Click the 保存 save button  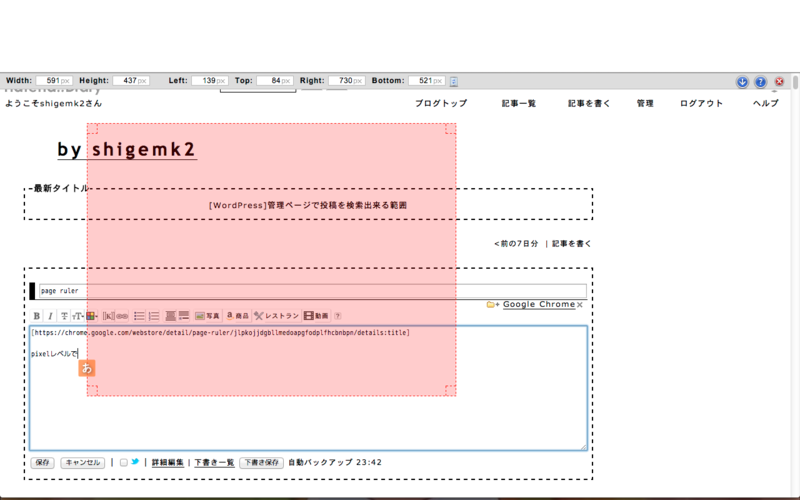pyautogui.click(x=42, y=463)
